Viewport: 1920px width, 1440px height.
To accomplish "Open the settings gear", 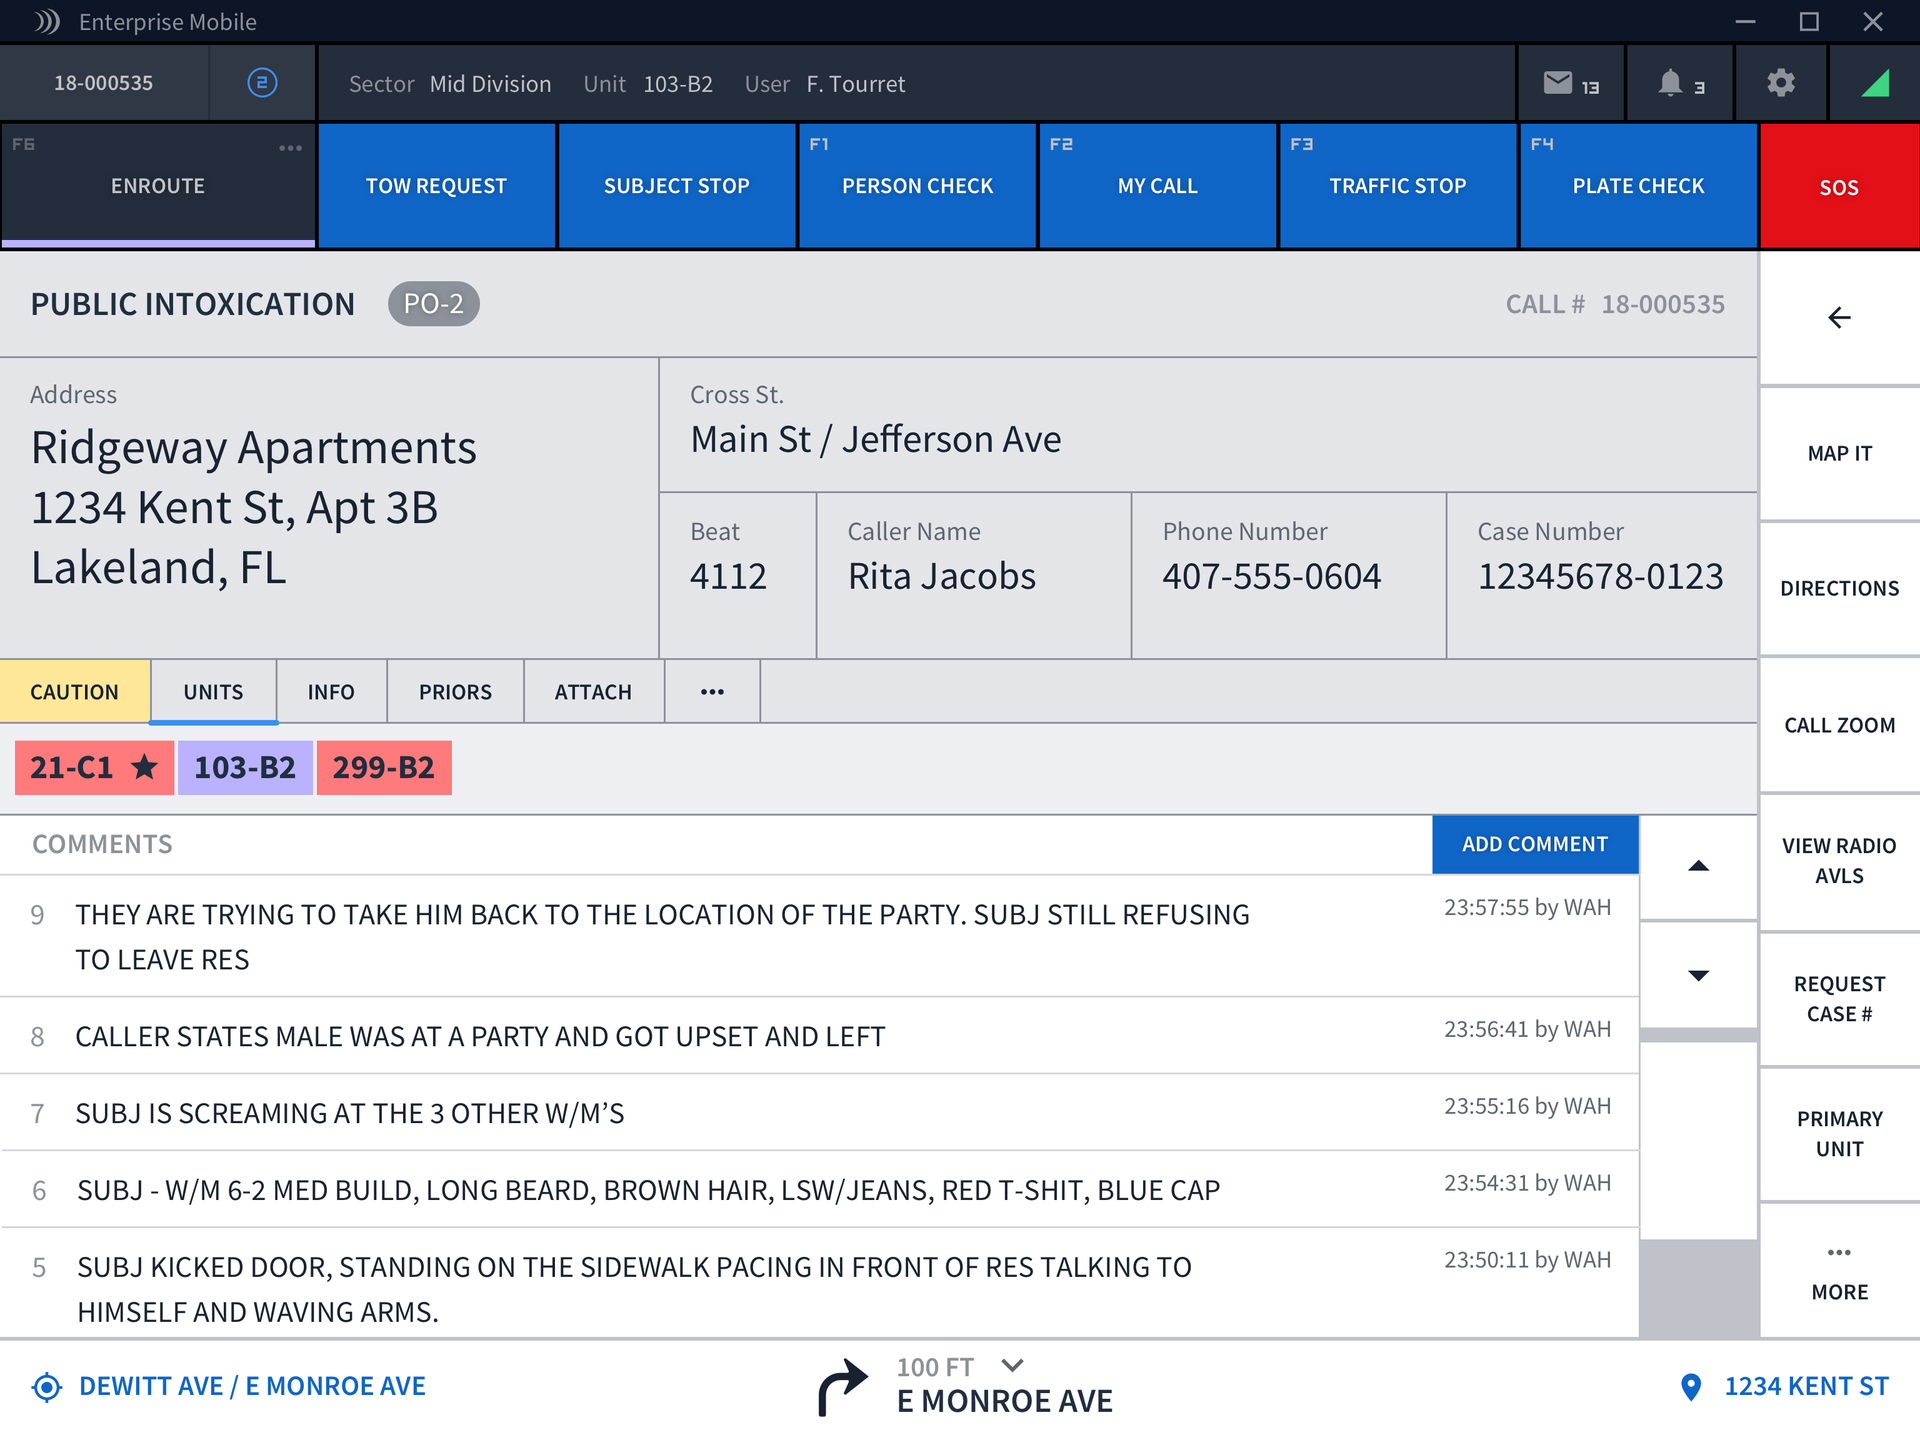I will pyautogui.click(x=1781, y=84).
